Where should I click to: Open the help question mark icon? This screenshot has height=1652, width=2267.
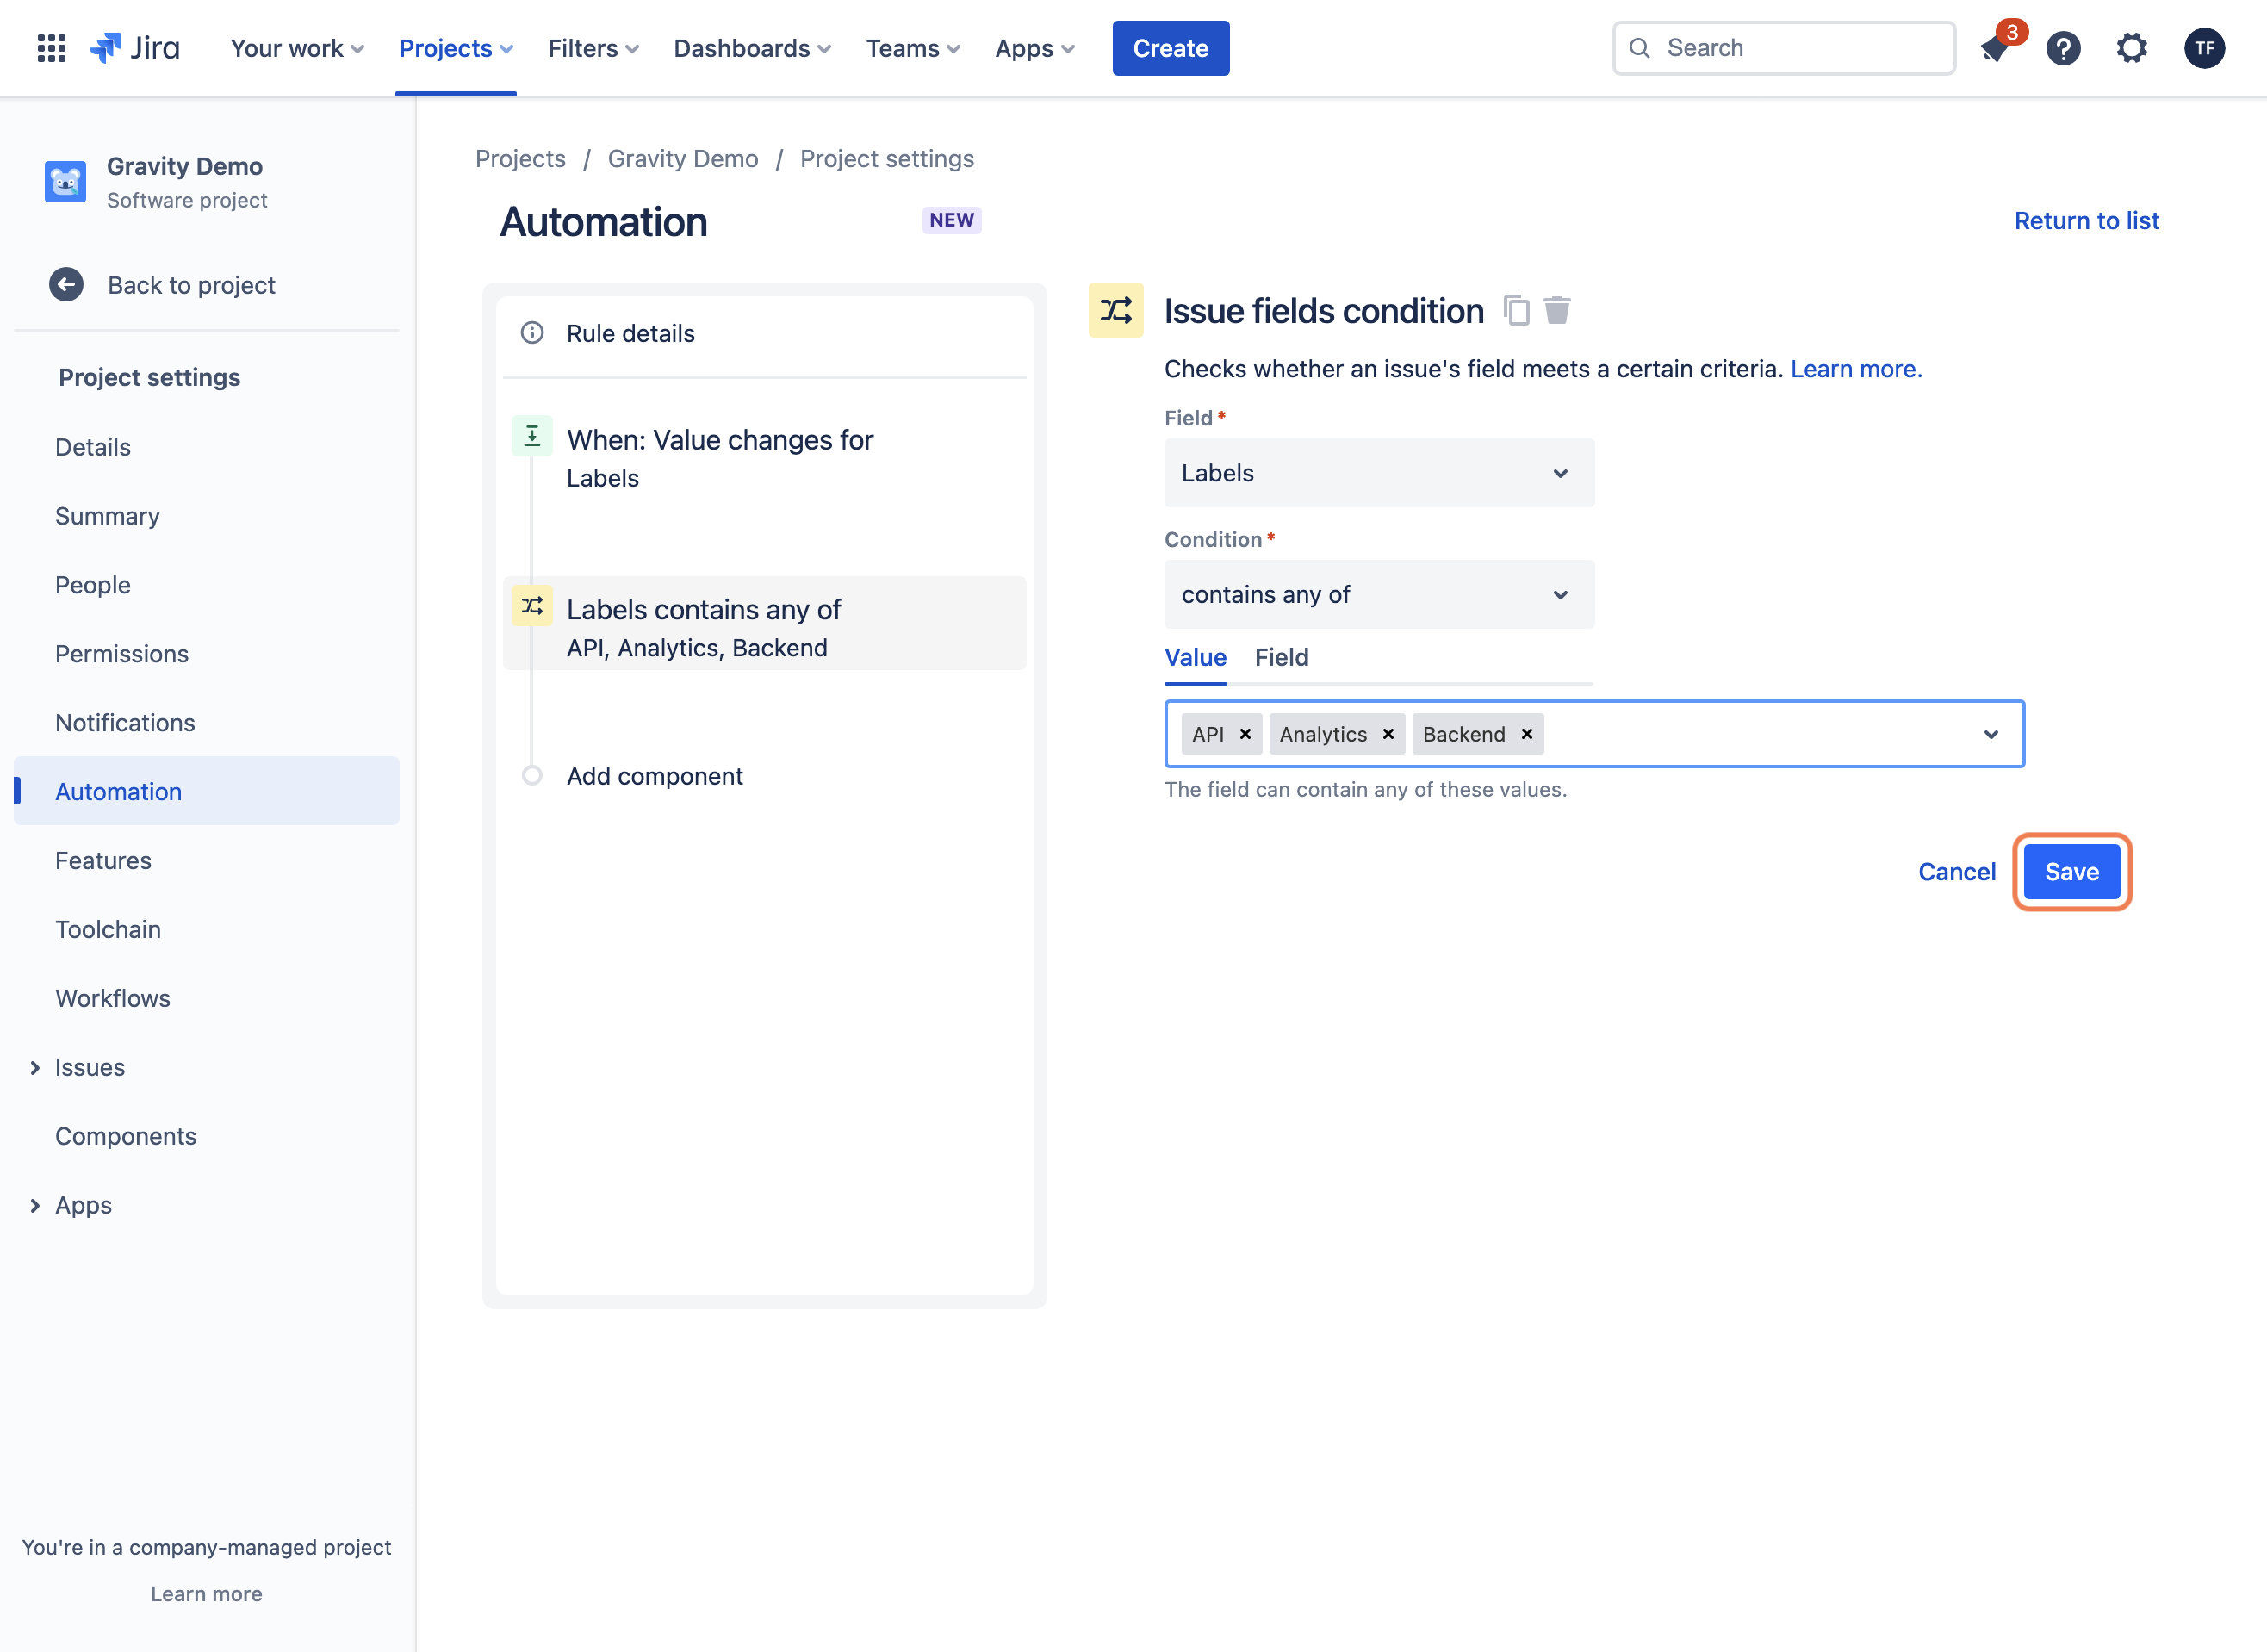(x=2063, y=48)
